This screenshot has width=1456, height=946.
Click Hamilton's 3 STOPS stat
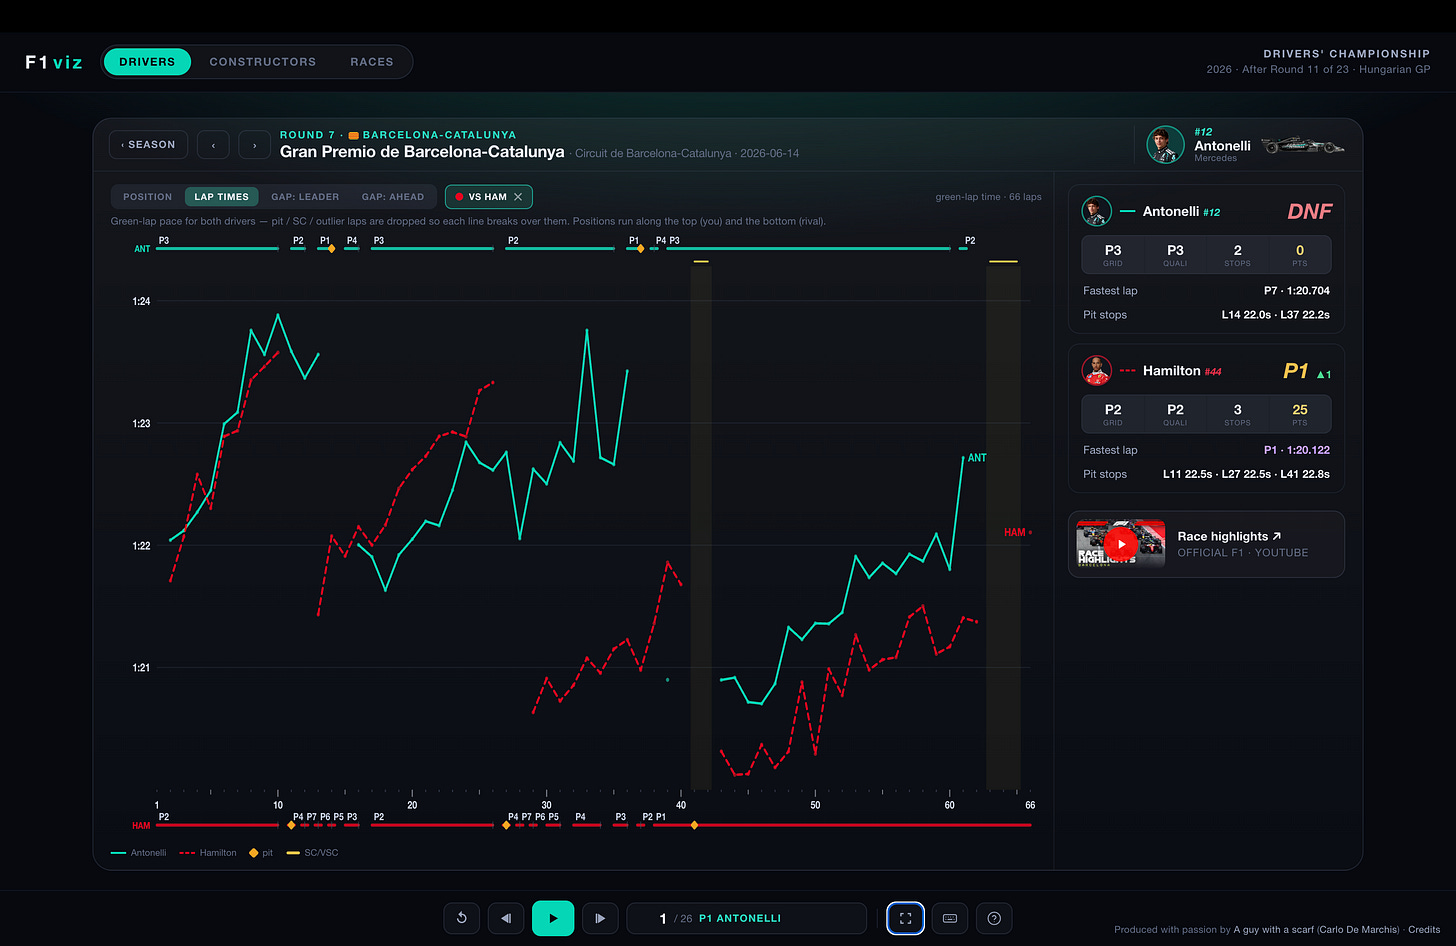1237,414
